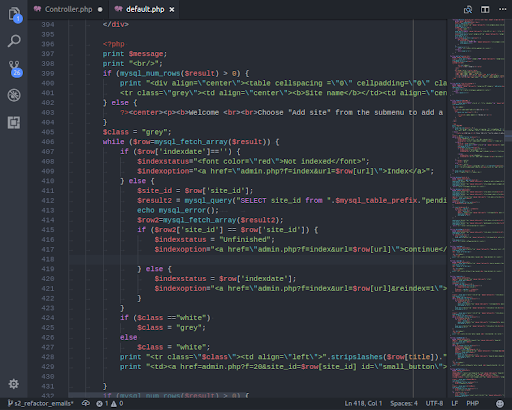Split the editor with the split icon
Screen dimensions: 512x410
(485, 10)
